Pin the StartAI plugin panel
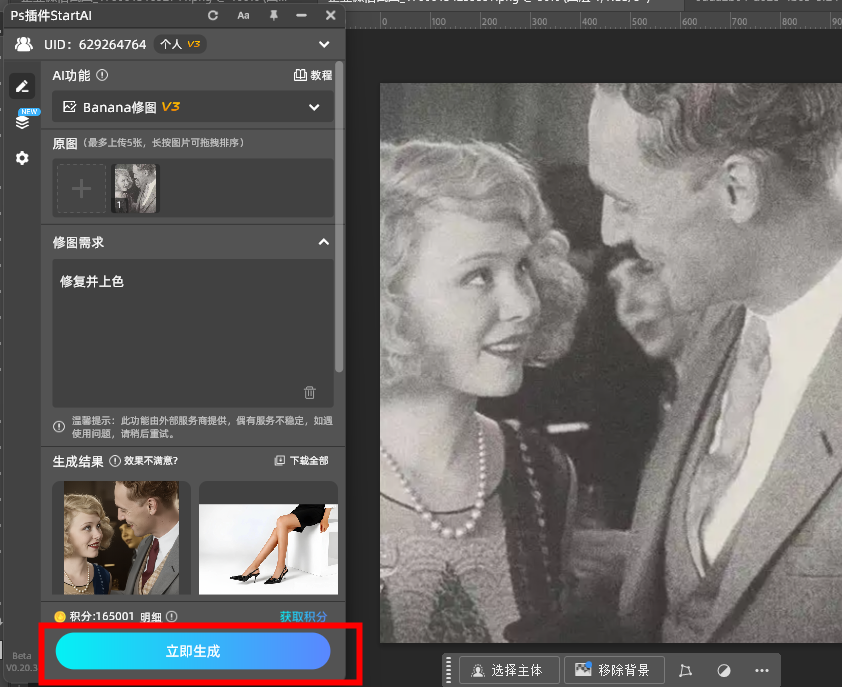This screenshot has width=842, height=687. tap(273, 16)
